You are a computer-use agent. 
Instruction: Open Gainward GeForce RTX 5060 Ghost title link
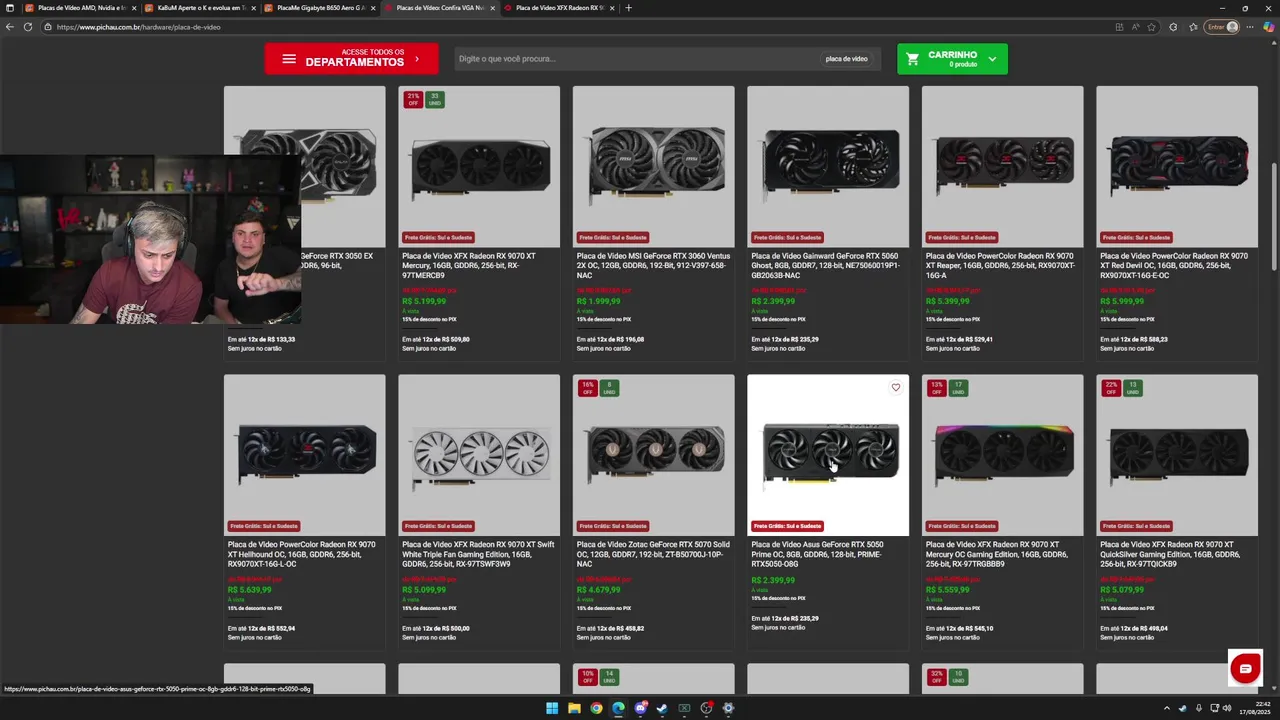[x=825, y=265]
